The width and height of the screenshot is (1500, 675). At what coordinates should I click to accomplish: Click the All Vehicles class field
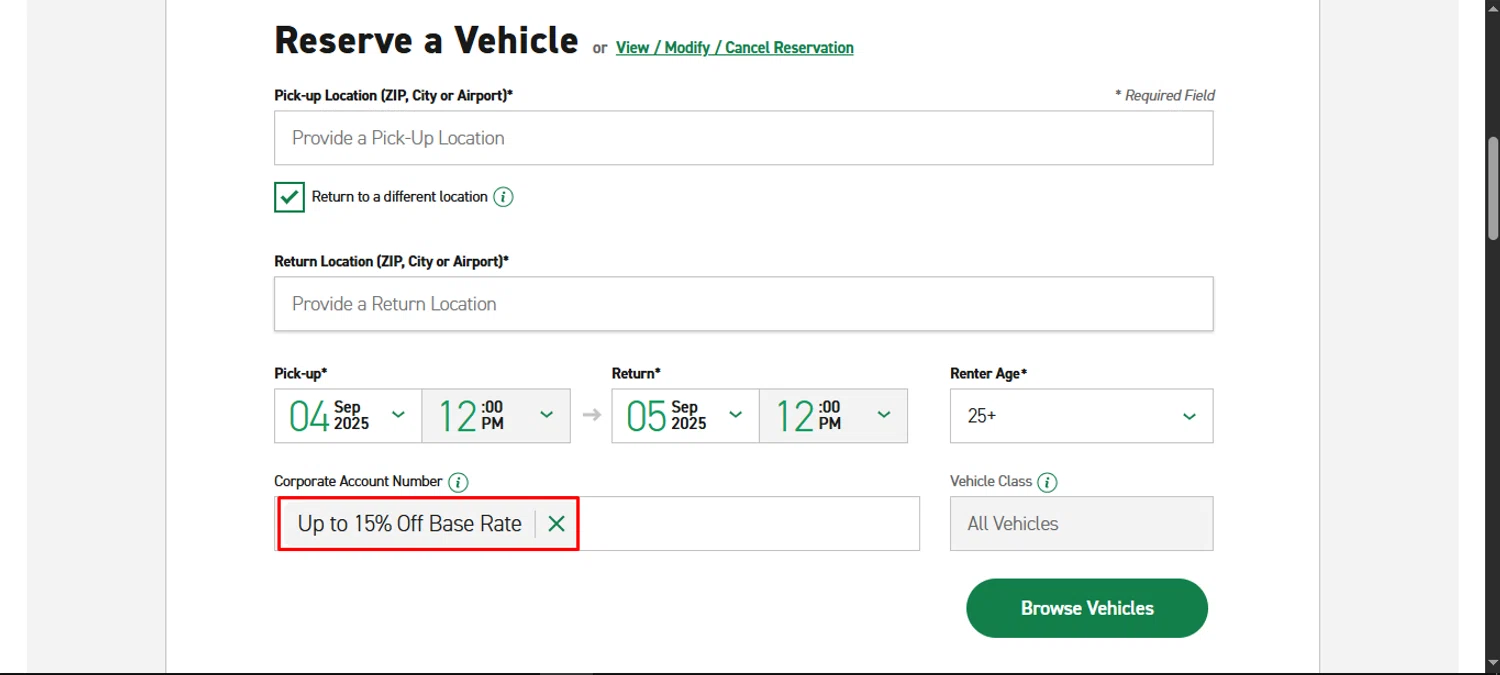tap(1081, 523)
